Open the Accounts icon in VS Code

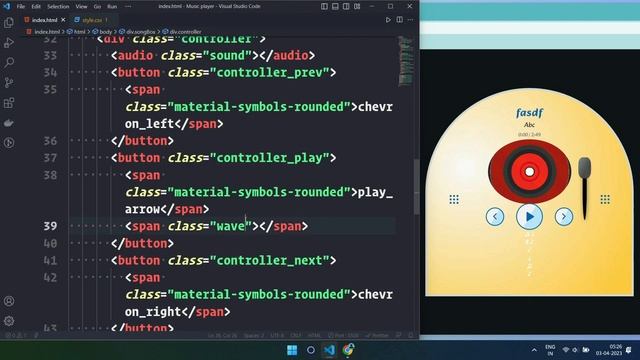tap(9, 301)
